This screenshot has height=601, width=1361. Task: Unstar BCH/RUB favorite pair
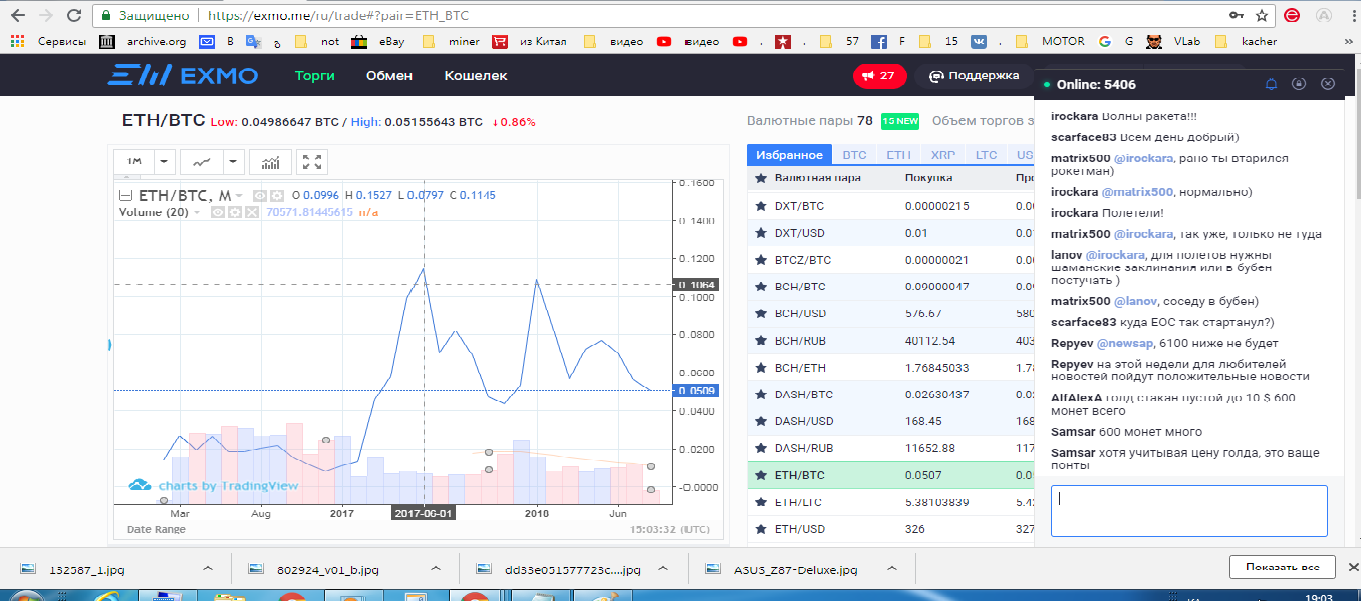tap(760, 341)
